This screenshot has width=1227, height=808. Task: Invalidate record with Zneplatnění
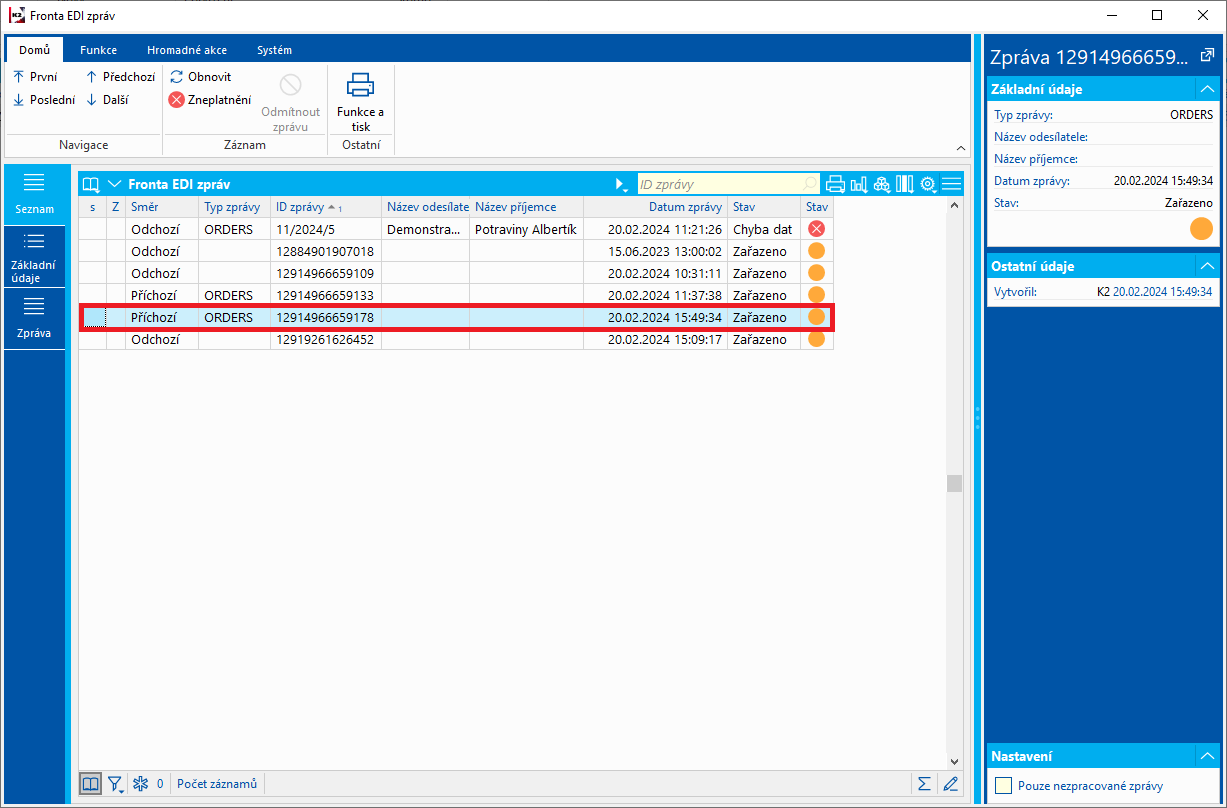click(x=210, y=99)
